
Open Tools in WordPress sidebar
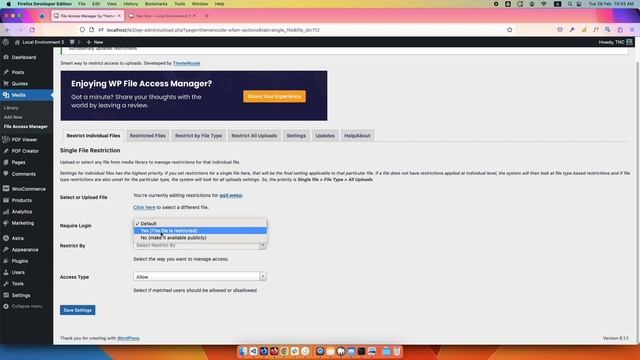click(18, 284)
